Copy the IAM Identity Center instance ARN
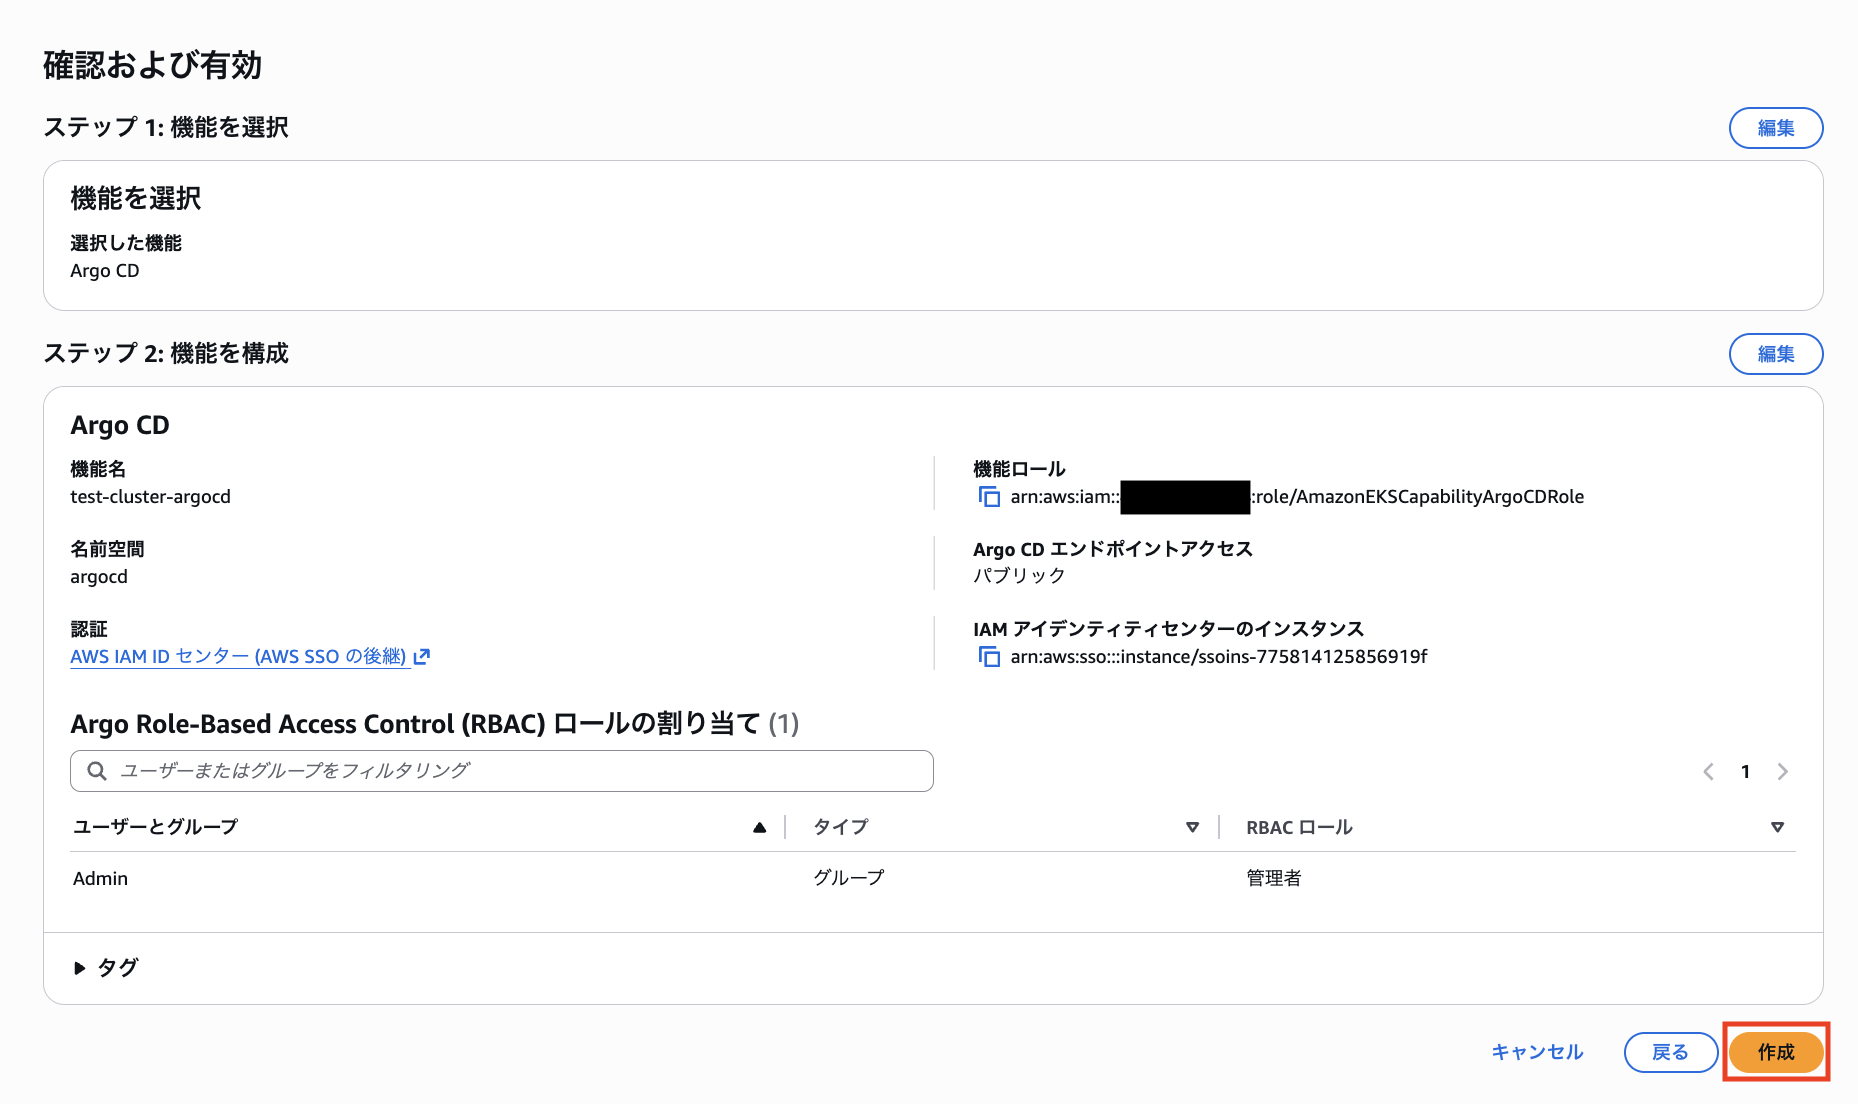1858x1104 pixels. (x=989, y=657)
